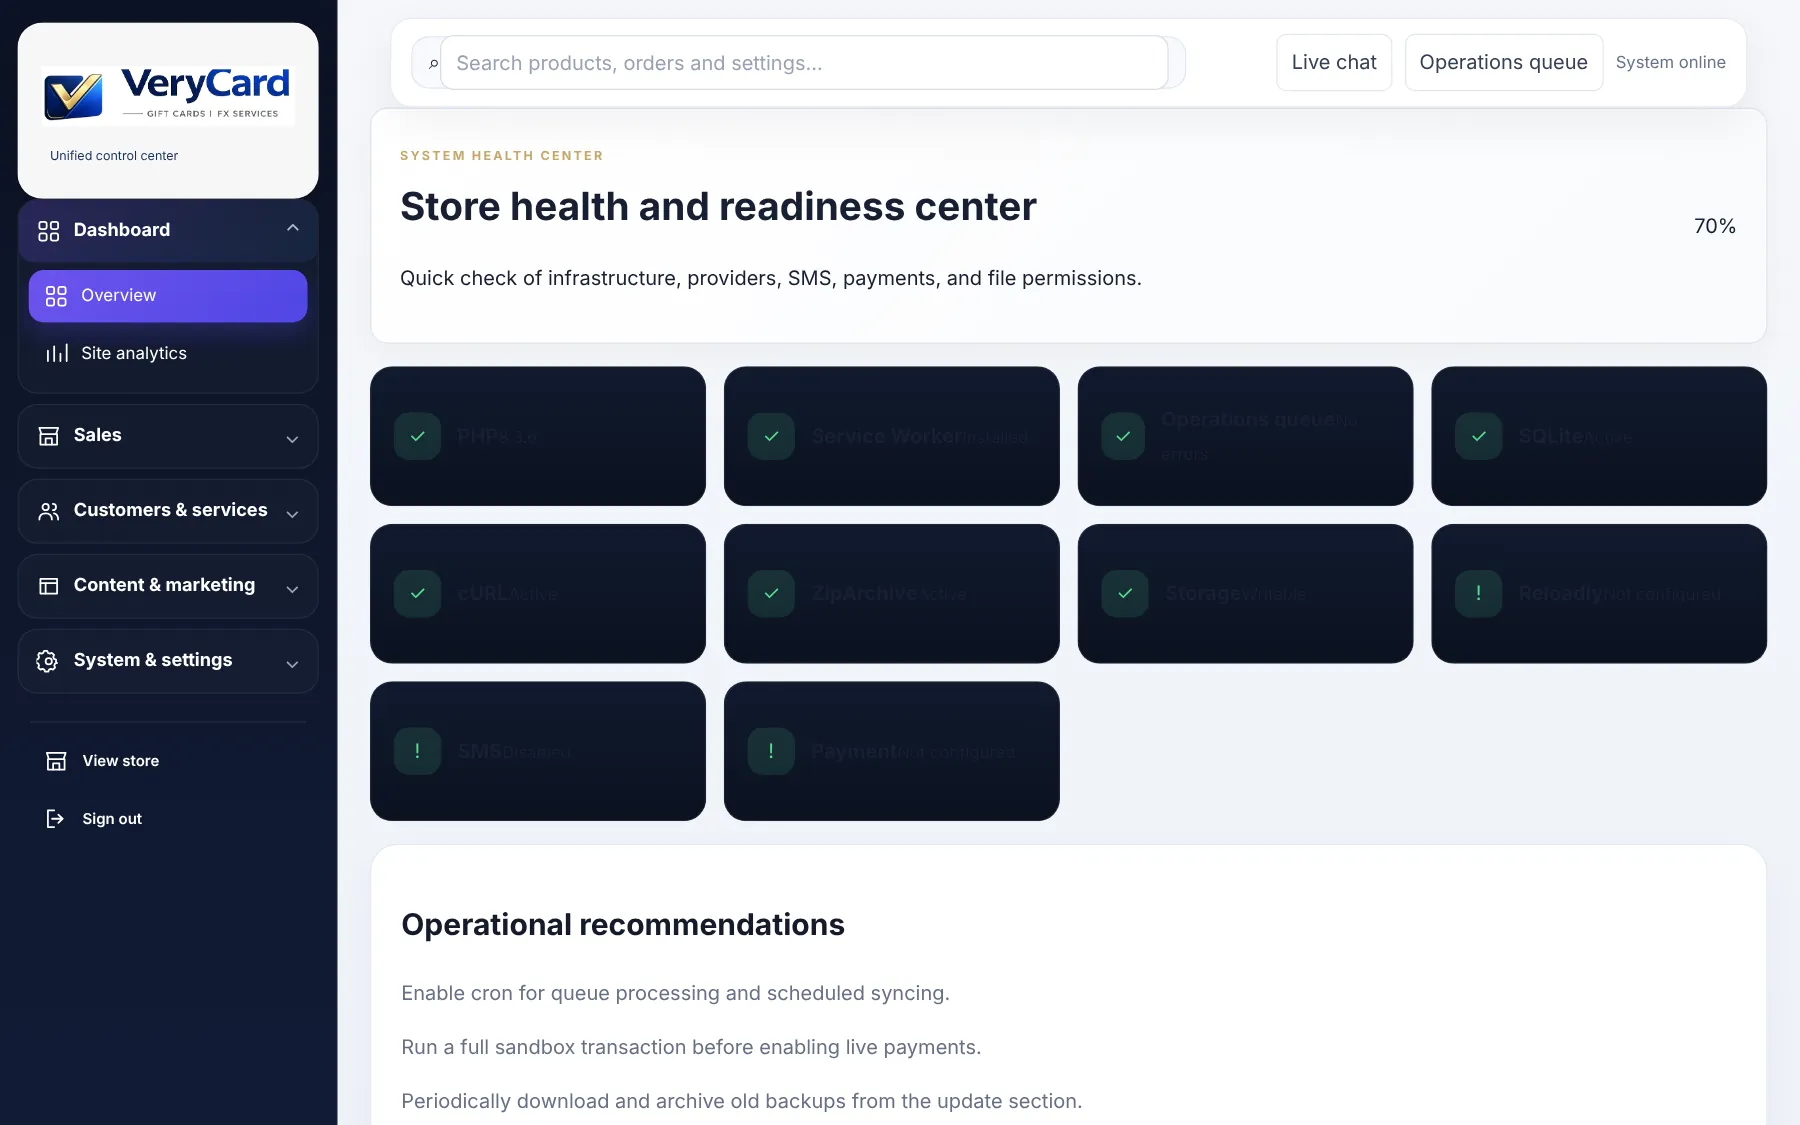
Task: Click the Sales storefront icon
Action: (48, 436)
